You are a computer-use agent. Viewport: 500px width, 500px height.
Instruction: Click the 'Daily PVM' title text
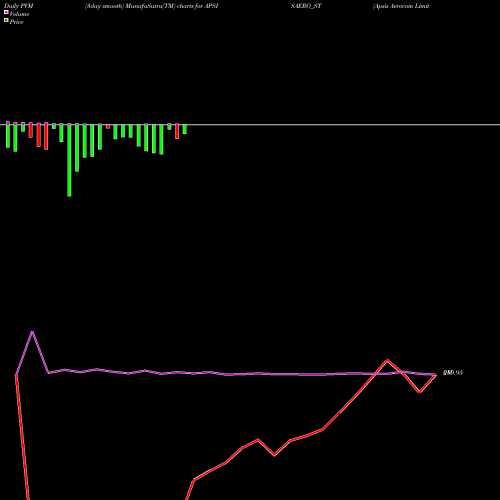tap(19, 6)
